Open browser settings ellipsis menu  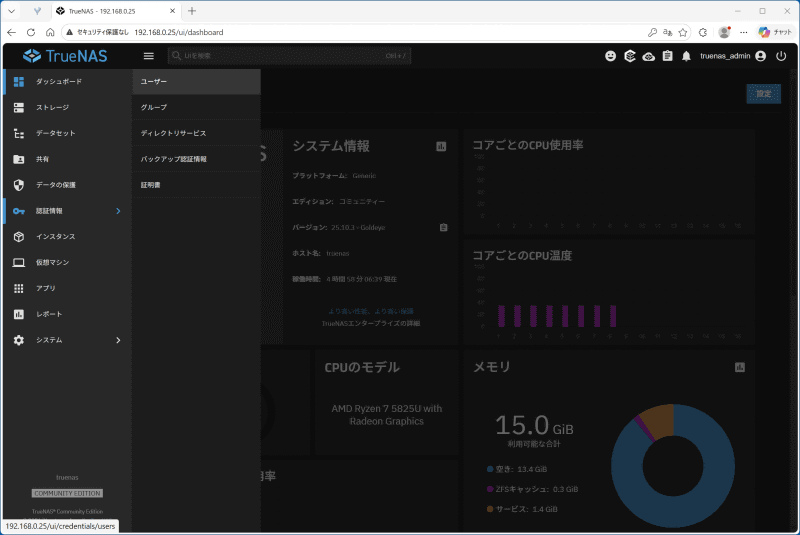(x=743, y=32)
